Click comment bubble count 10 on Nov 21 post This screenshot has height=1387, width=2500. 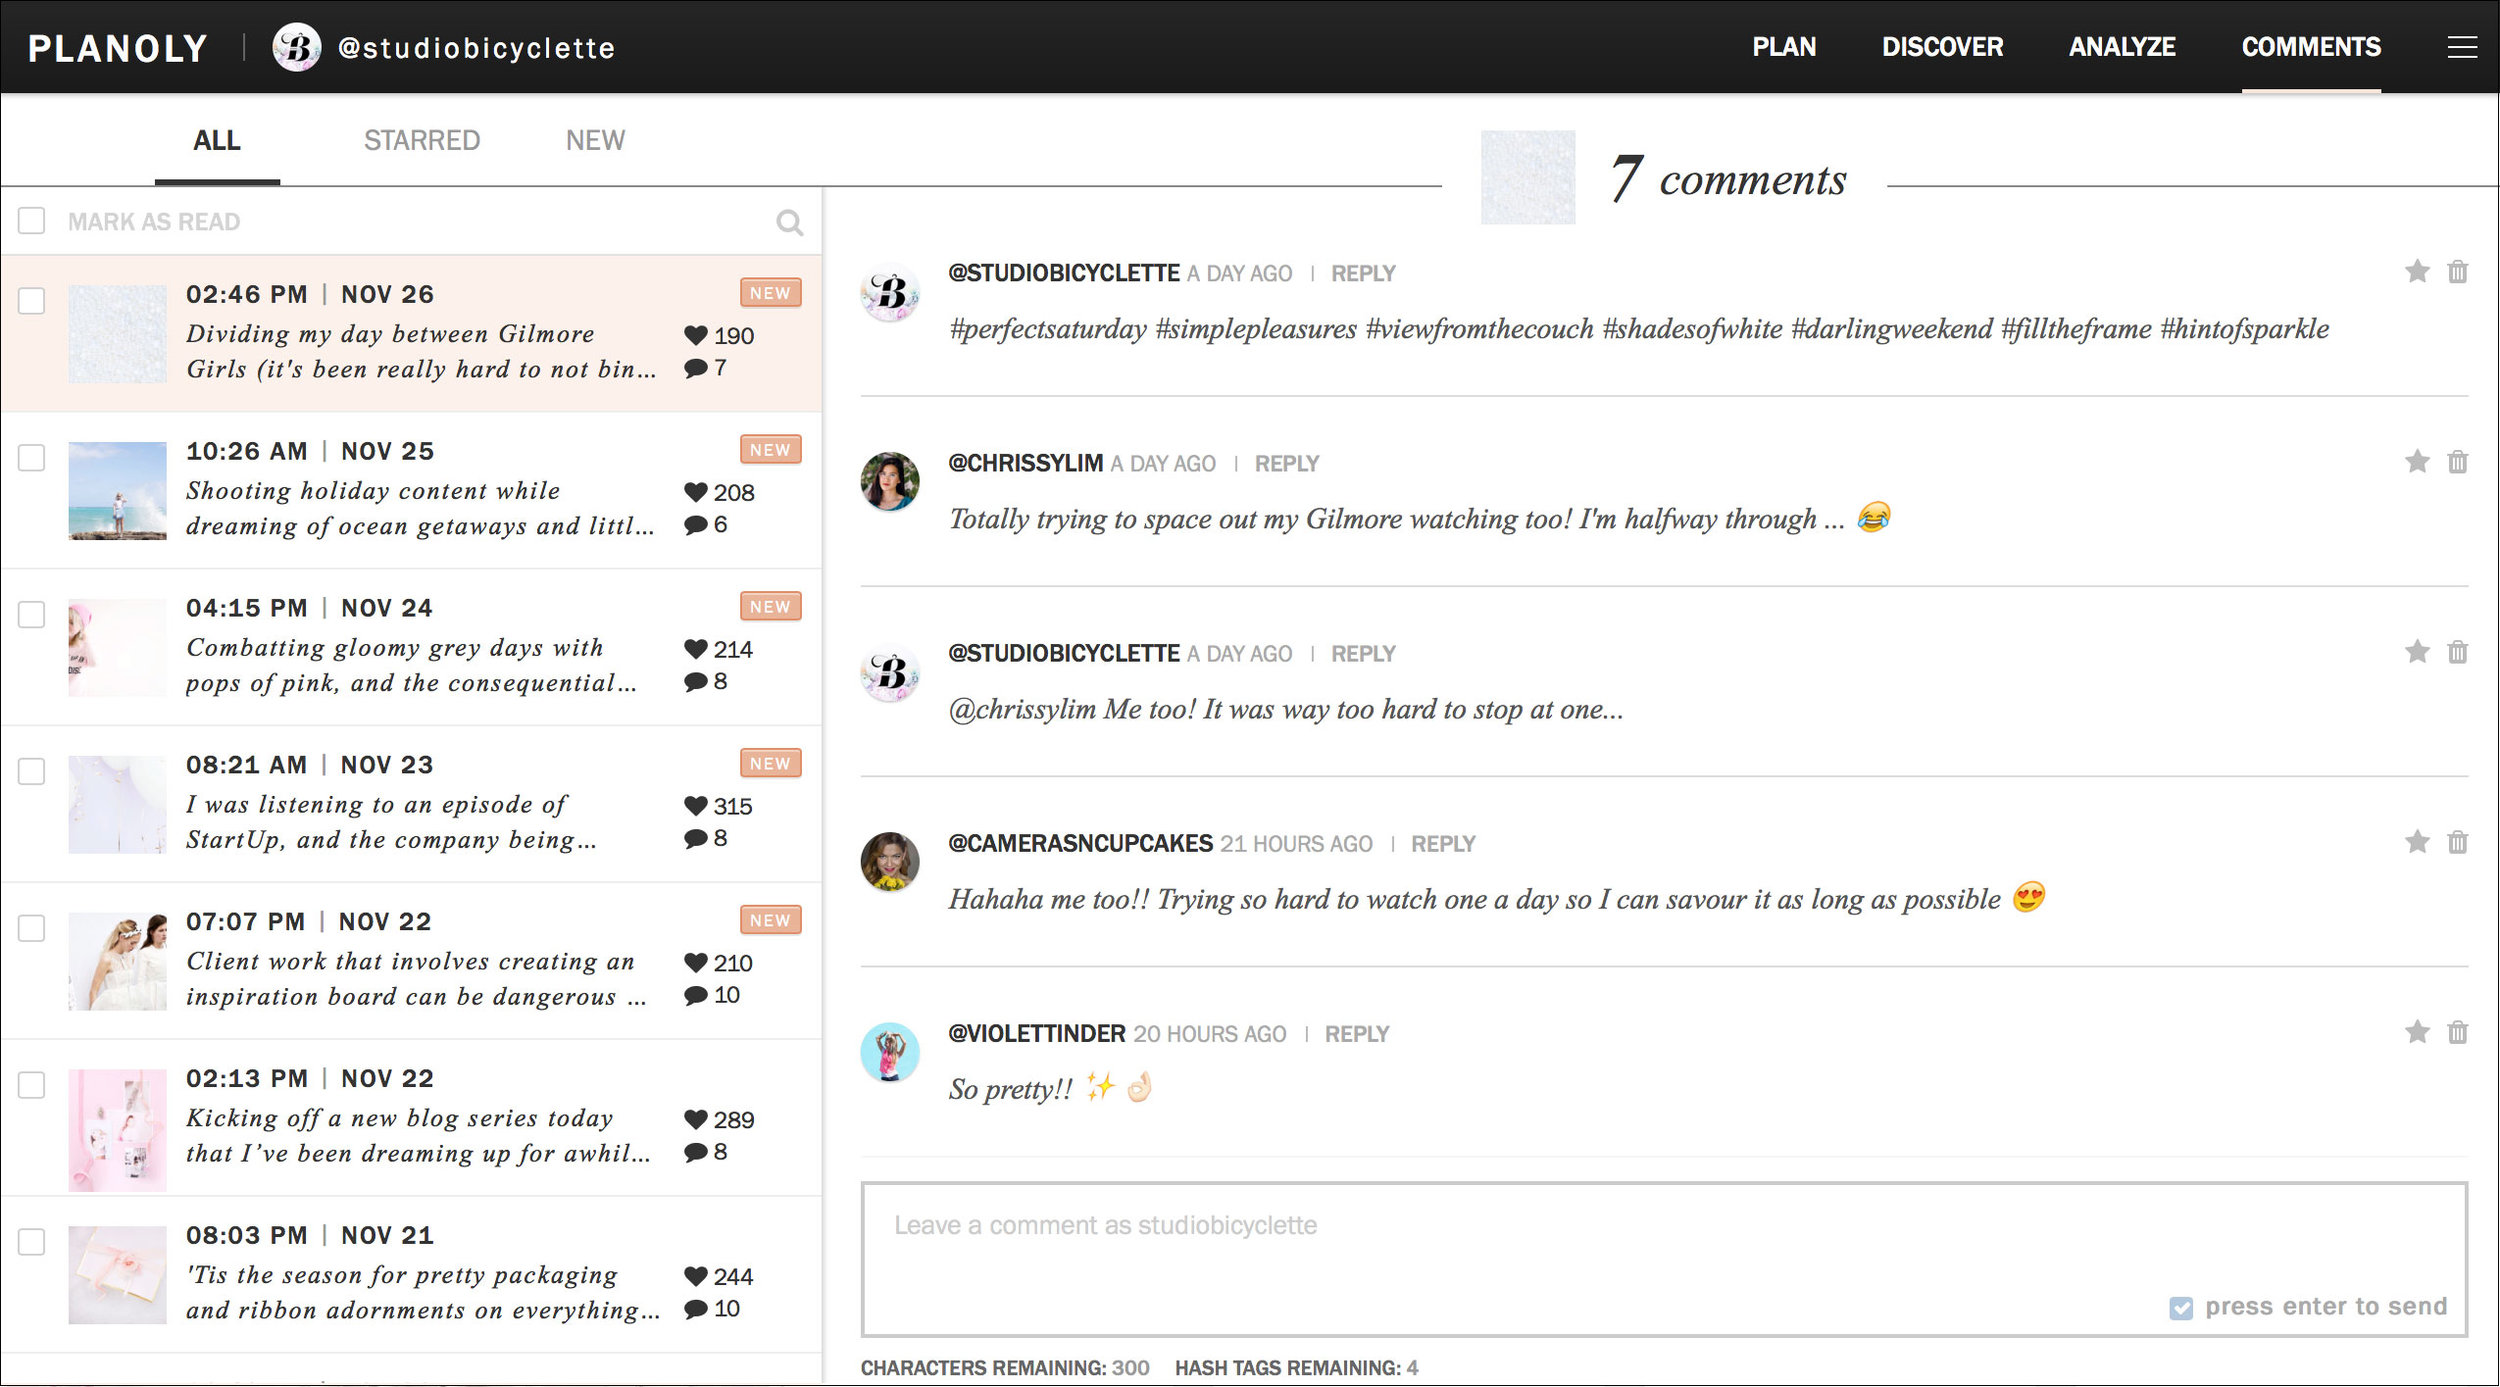click(x=712, y=1308)
